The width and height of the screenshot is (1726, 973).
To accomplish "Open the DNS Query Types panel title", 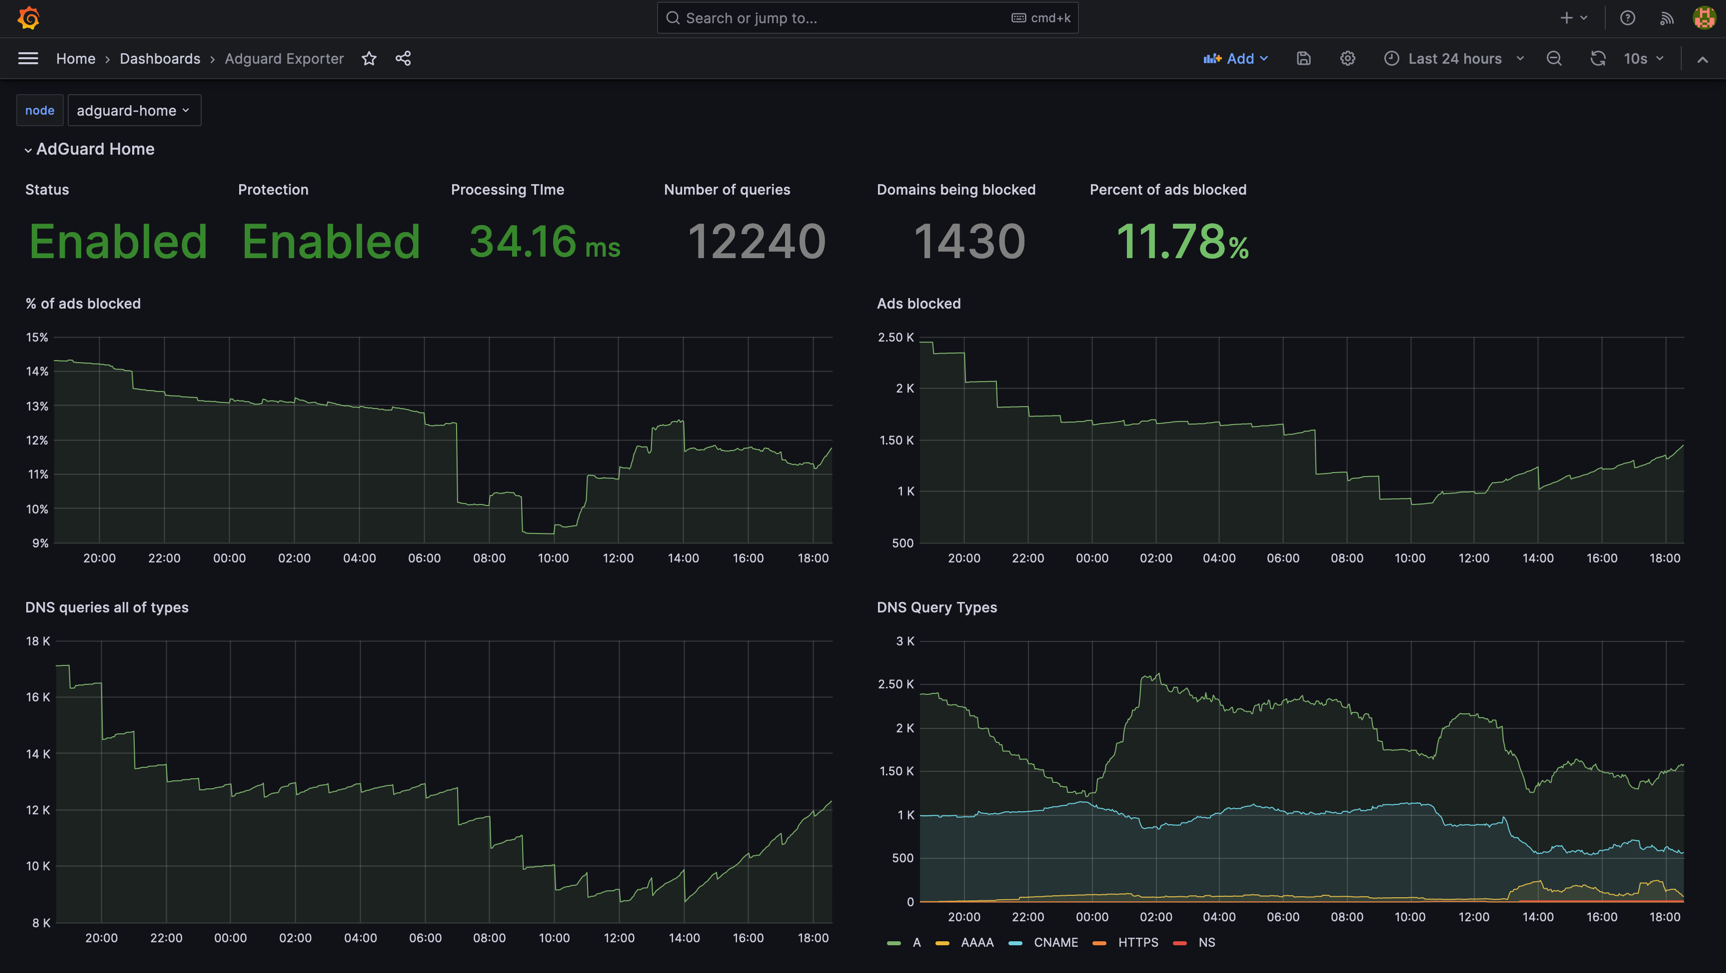I will (937, 608).
